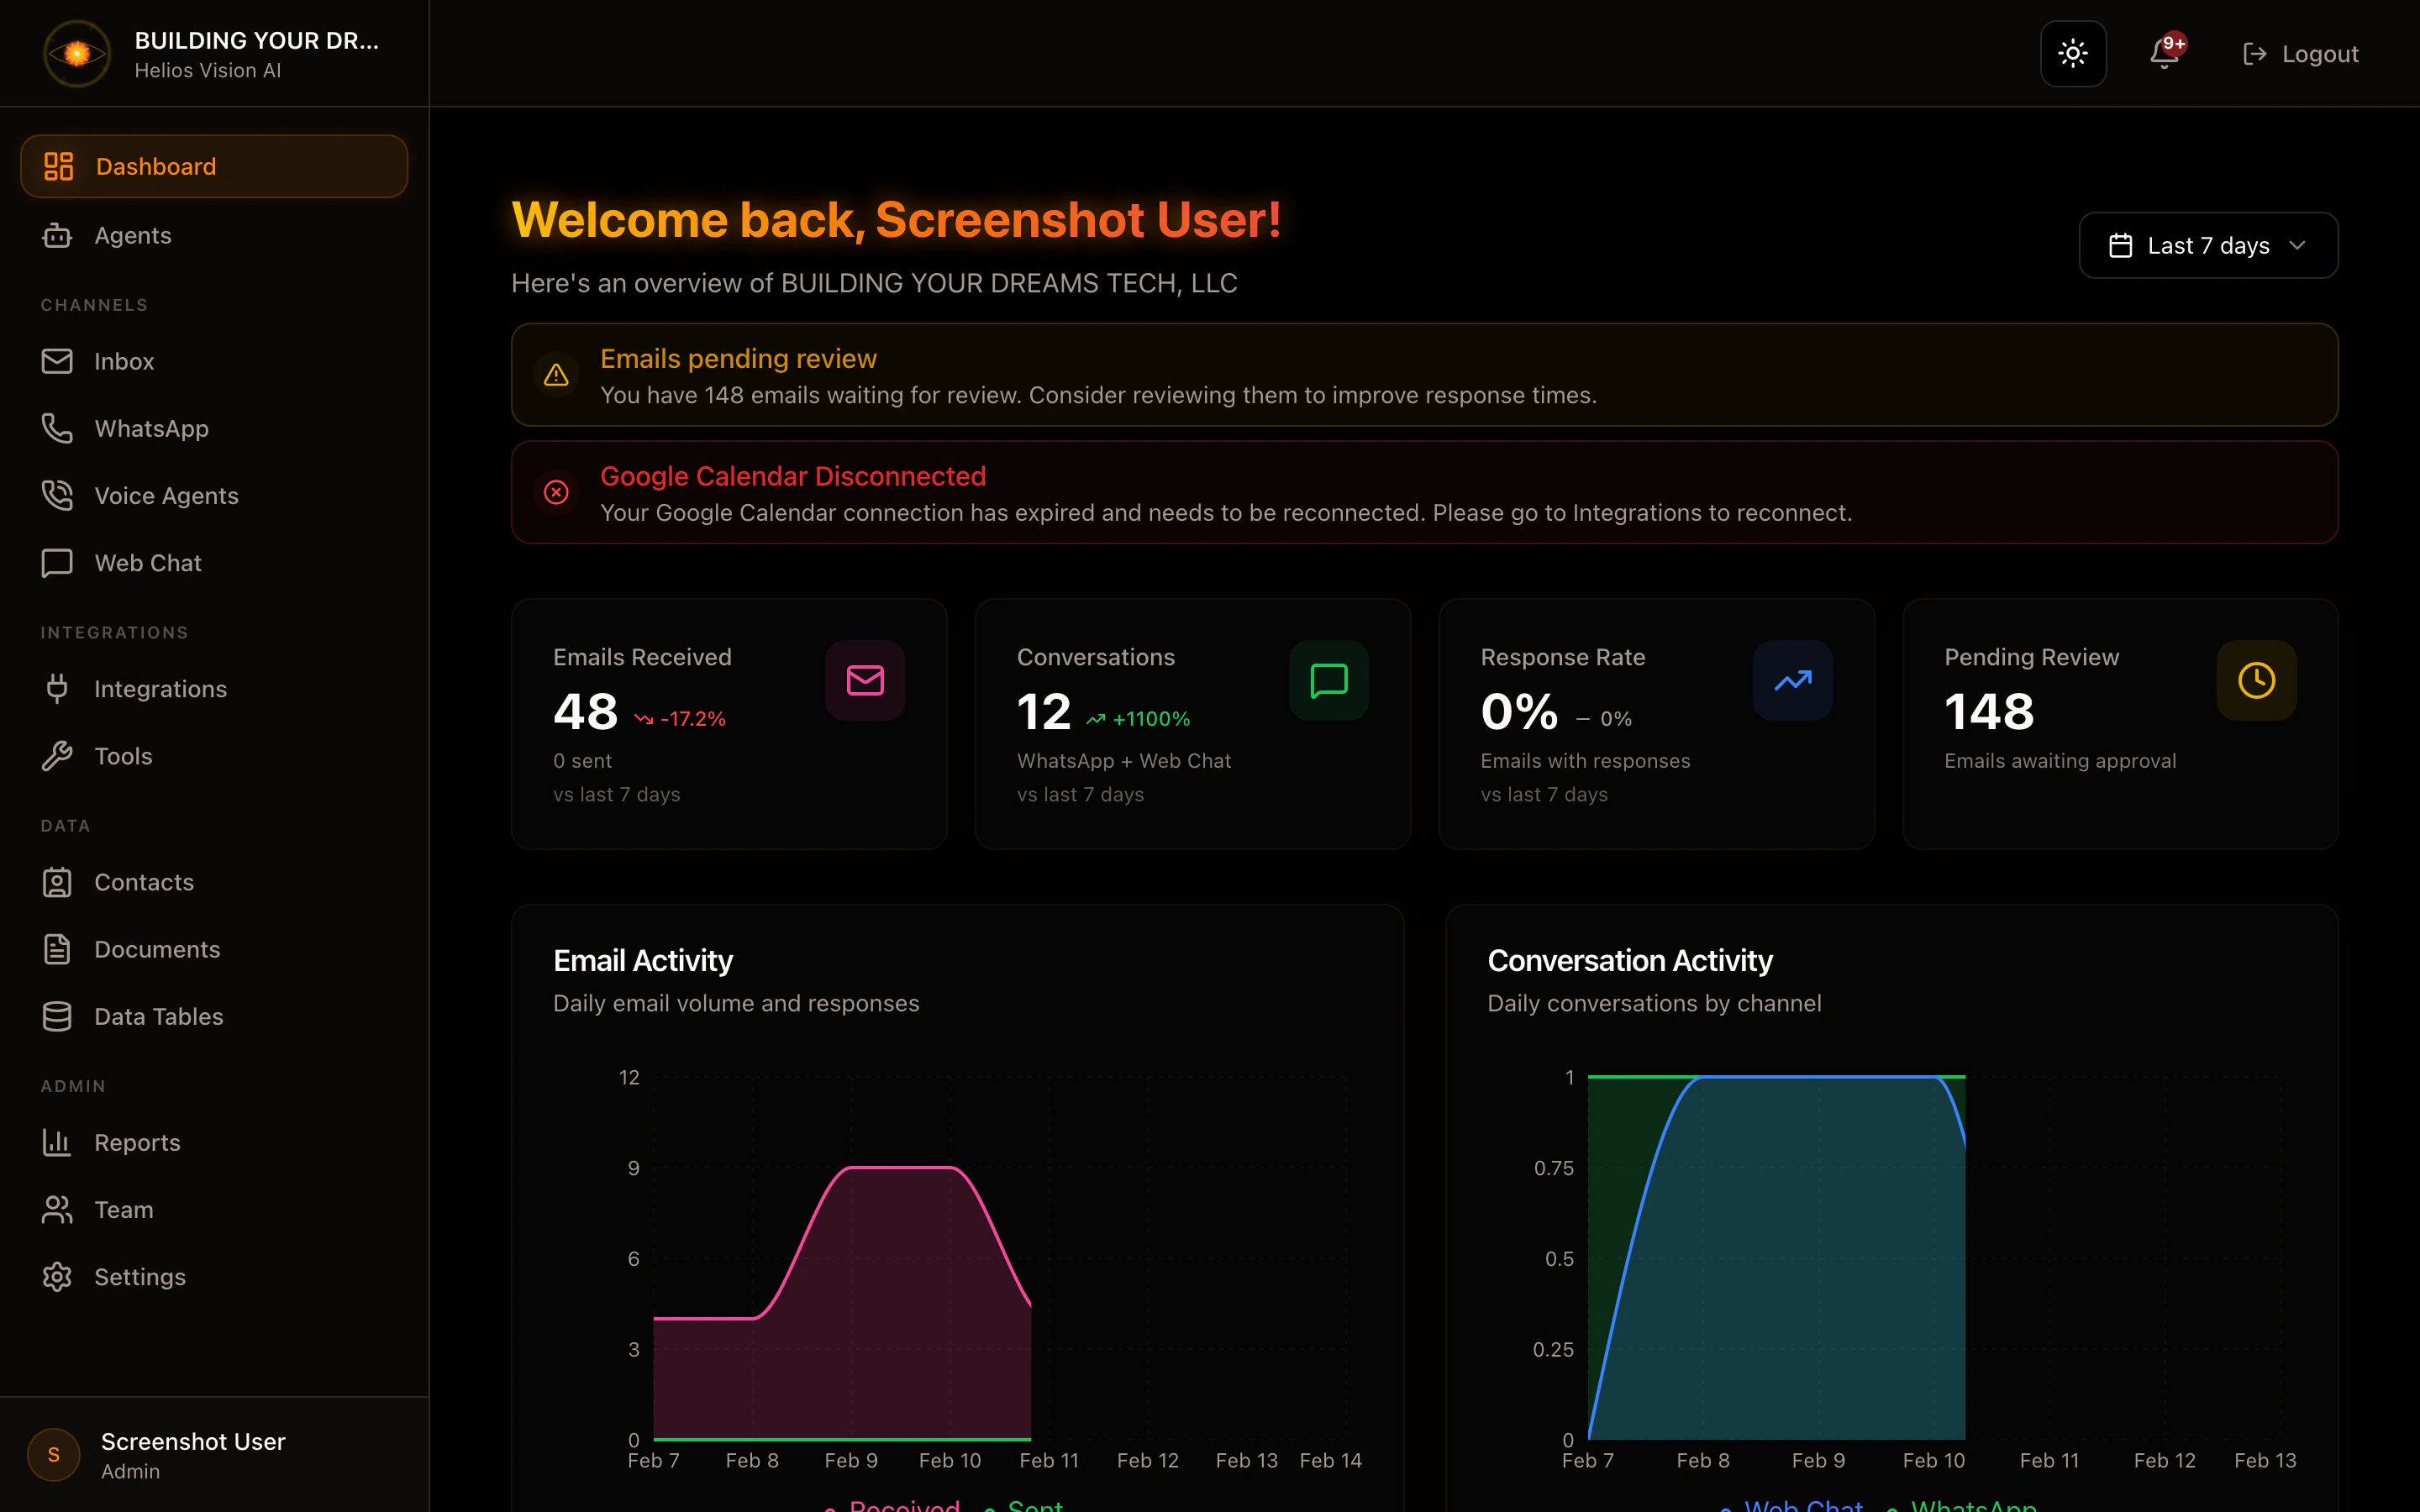Switch to the Reports admin page
This screenshot has height=1512, width=2420.
(137, 1142)
